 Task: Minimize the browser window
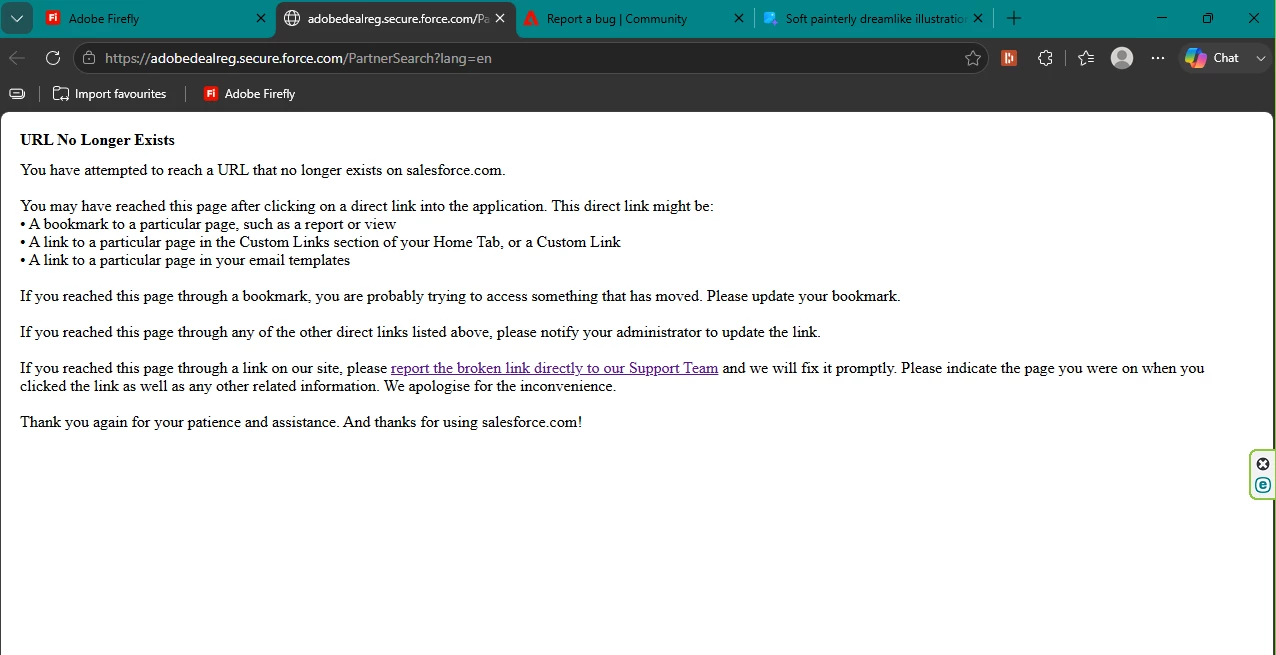click(1162, 18)
